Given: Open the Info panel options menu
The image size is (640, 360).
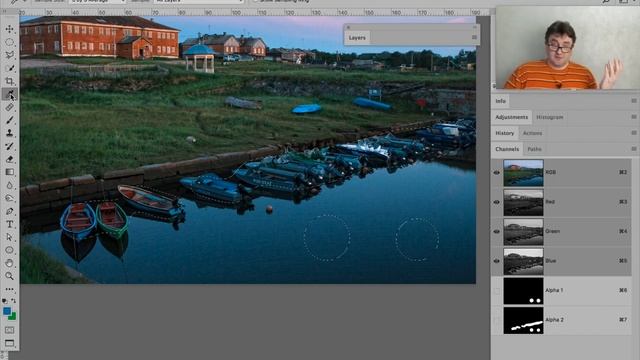Looking at the screenshot, I should (633, 101).
